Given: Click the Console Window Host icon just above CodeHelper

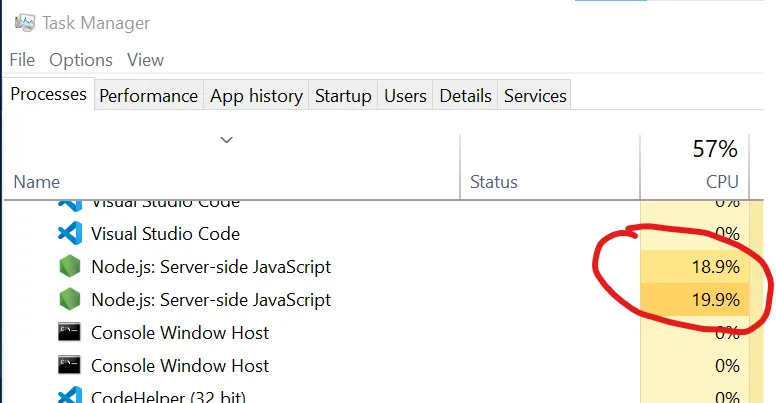Looking at the screenshot, I should (69, 365).
